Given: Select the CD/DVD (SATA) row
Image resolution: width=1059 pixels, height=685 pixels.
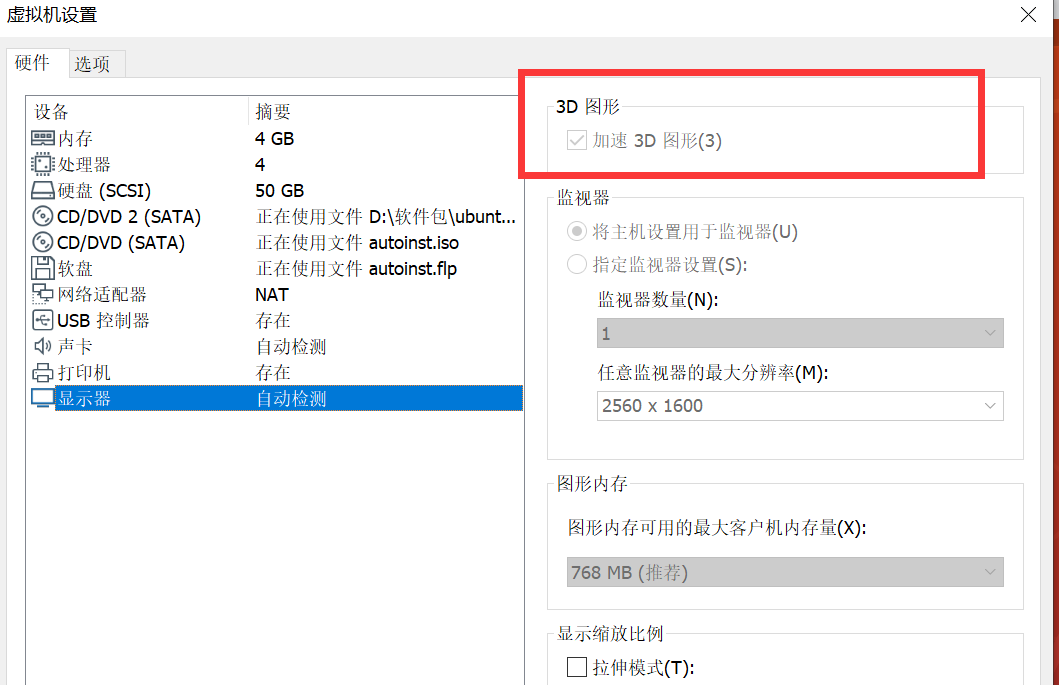Looking at the screenshot, I should pos(276,242).
